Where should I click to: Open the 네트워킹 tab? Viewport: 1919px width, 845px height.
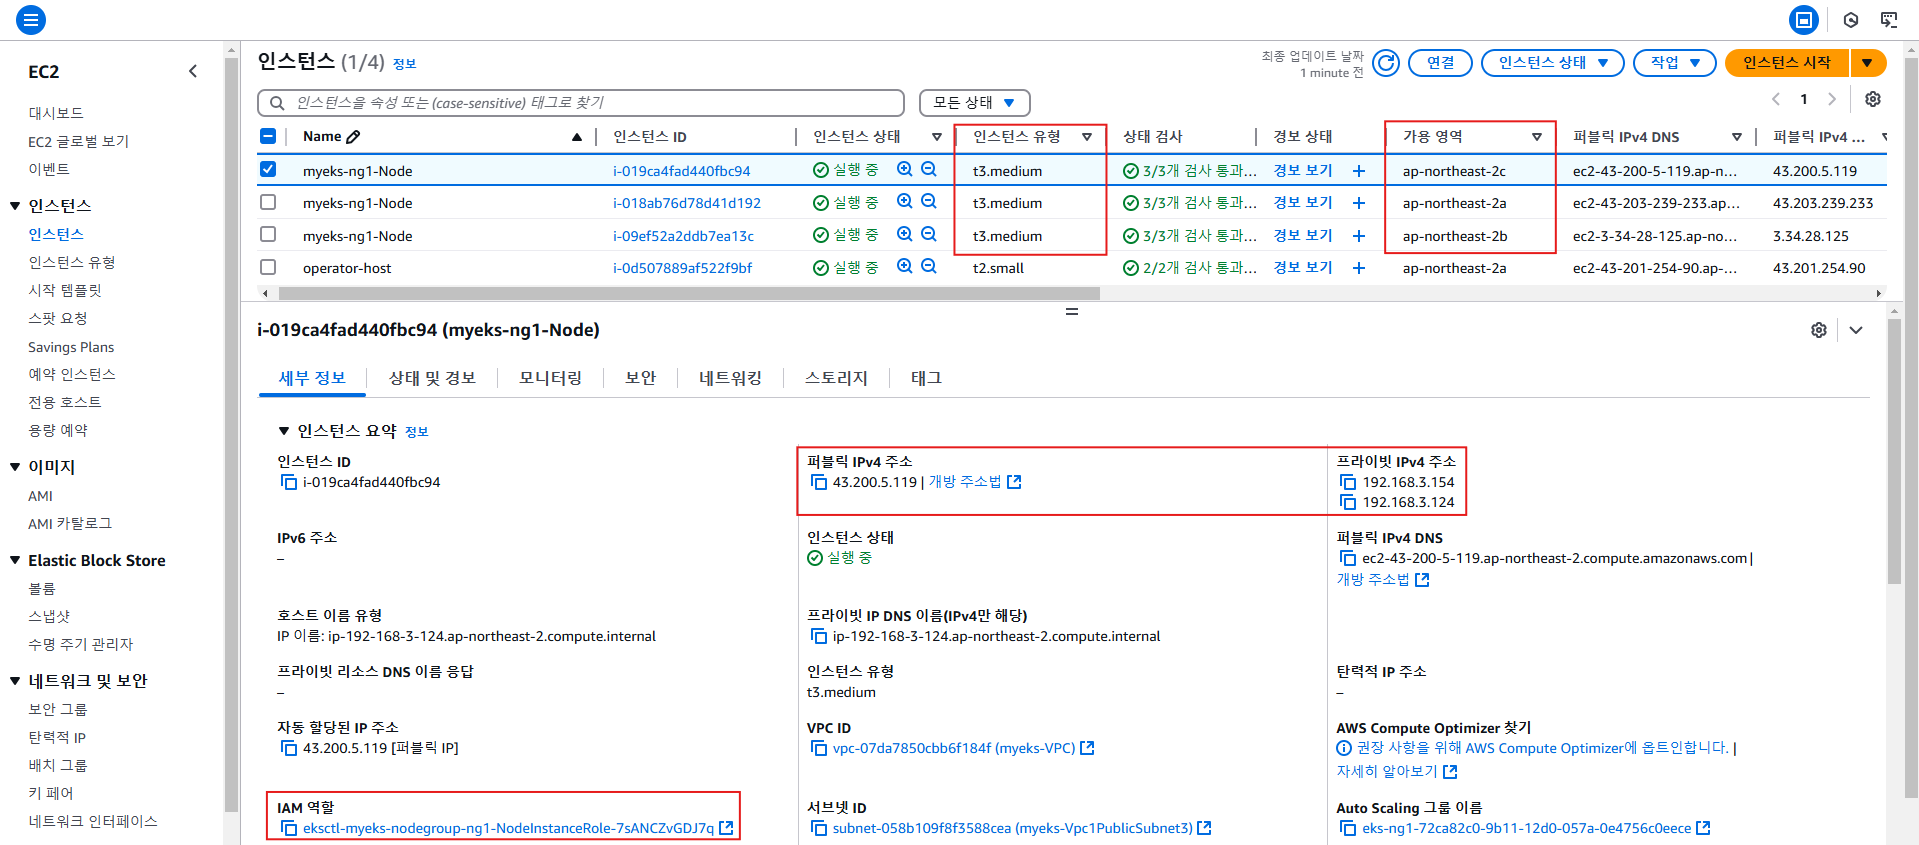[731, 378]
